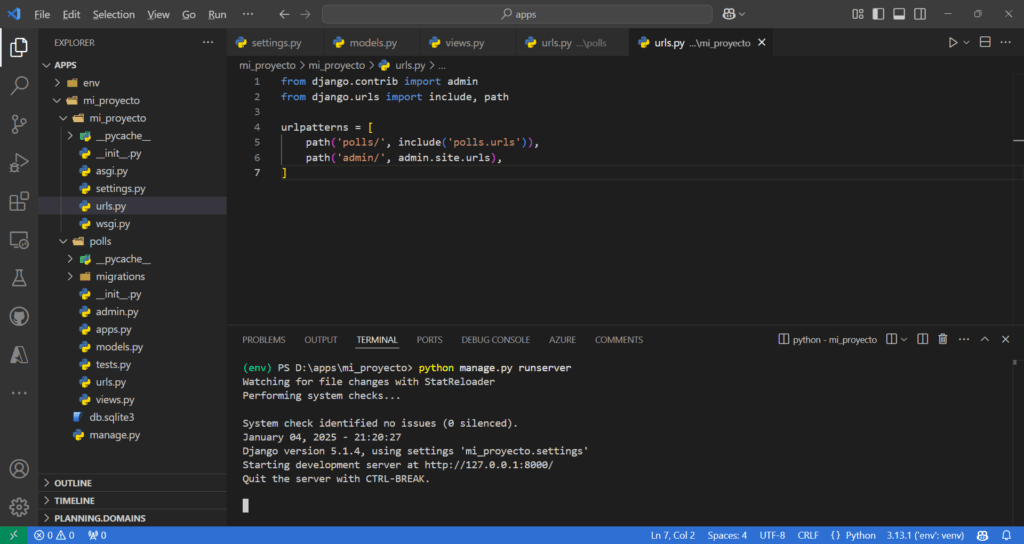Split the editor to the right
This screenshot has height=544, width=1024.
click(x=985, y=42)
